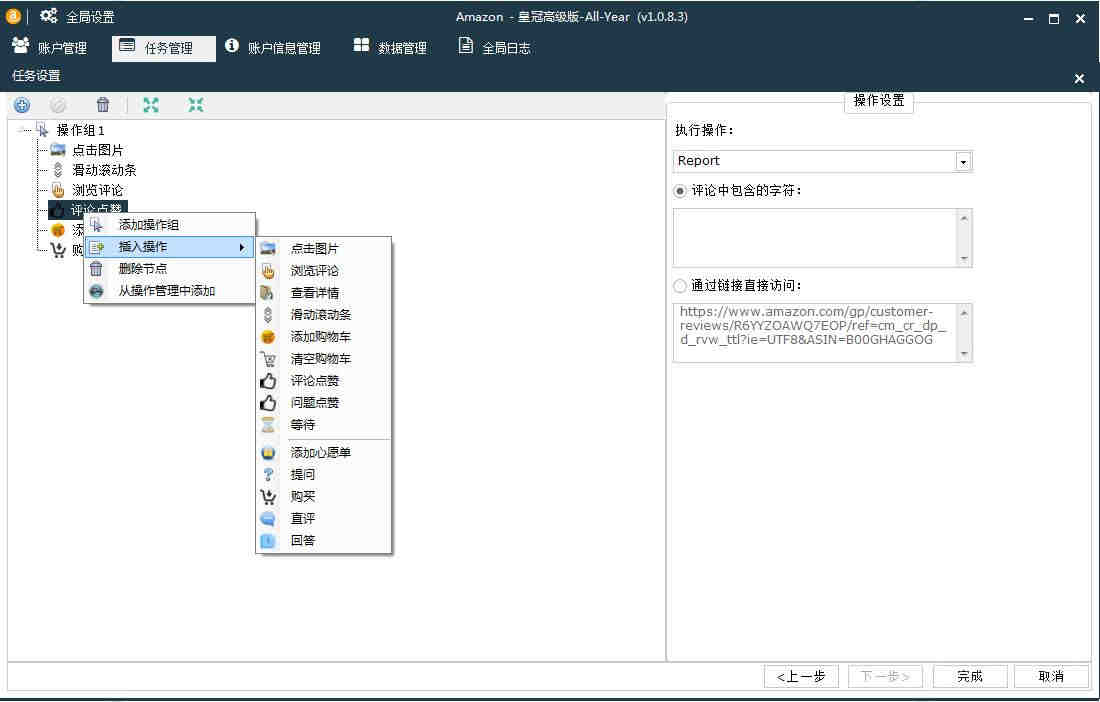This screenshot has height=702, width=1100.
Task: Expand 插入操作 submenu arrow
Action: 242,247
